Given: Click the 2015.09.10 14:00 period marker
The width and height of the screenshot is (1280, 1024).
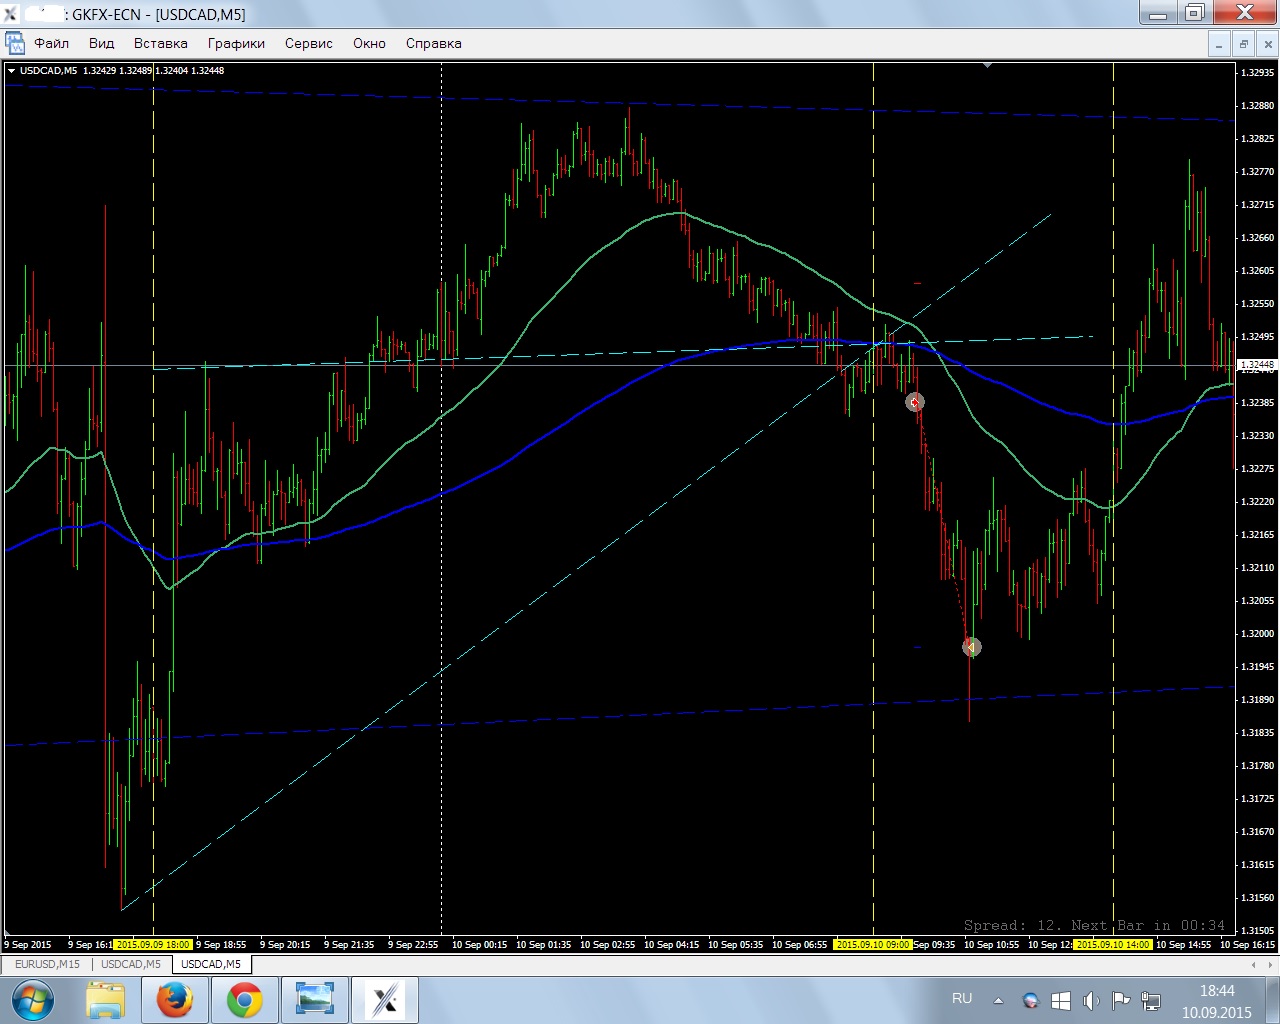Looking at the screenshot, I should point(1113,944).
